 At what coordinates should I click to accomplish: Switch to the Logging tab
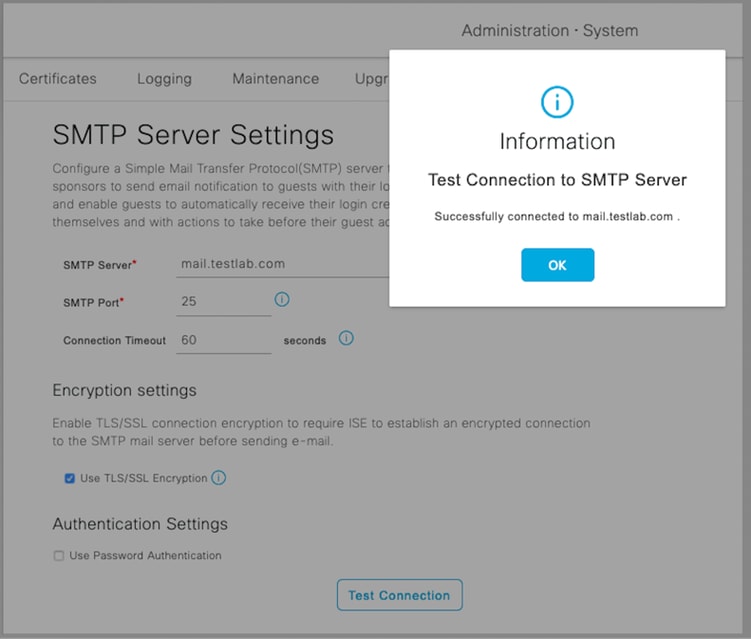[x=164, y=79]
